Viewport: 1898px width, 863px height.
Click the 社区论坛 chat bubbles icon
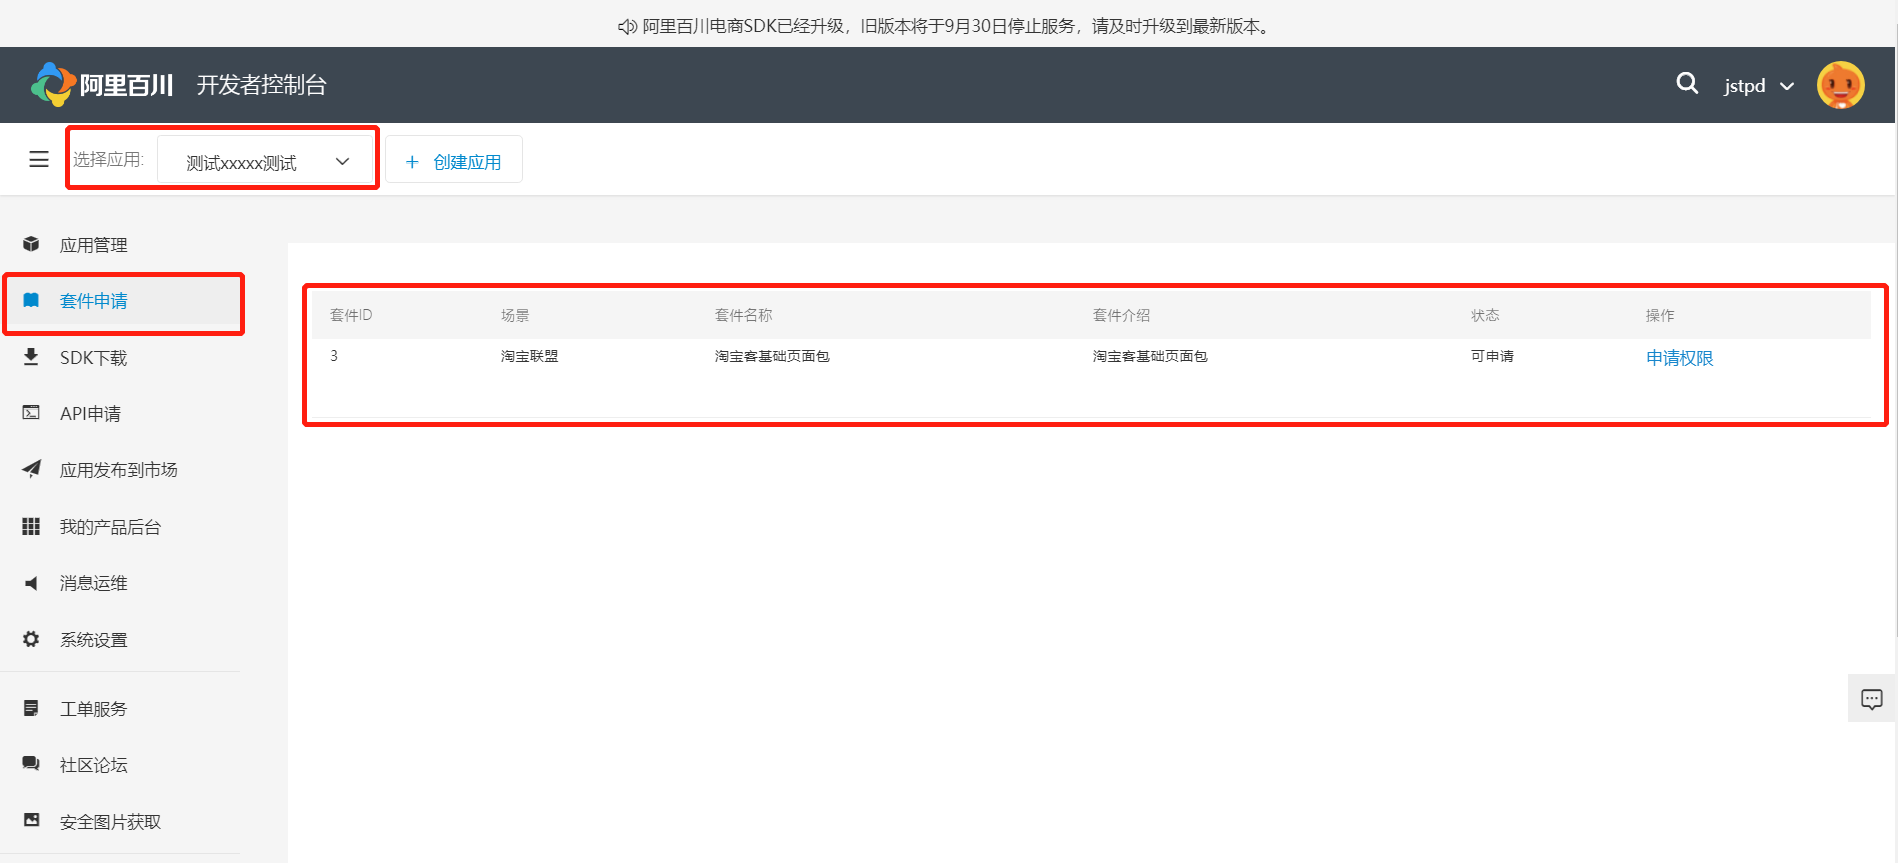pos(31,764)
